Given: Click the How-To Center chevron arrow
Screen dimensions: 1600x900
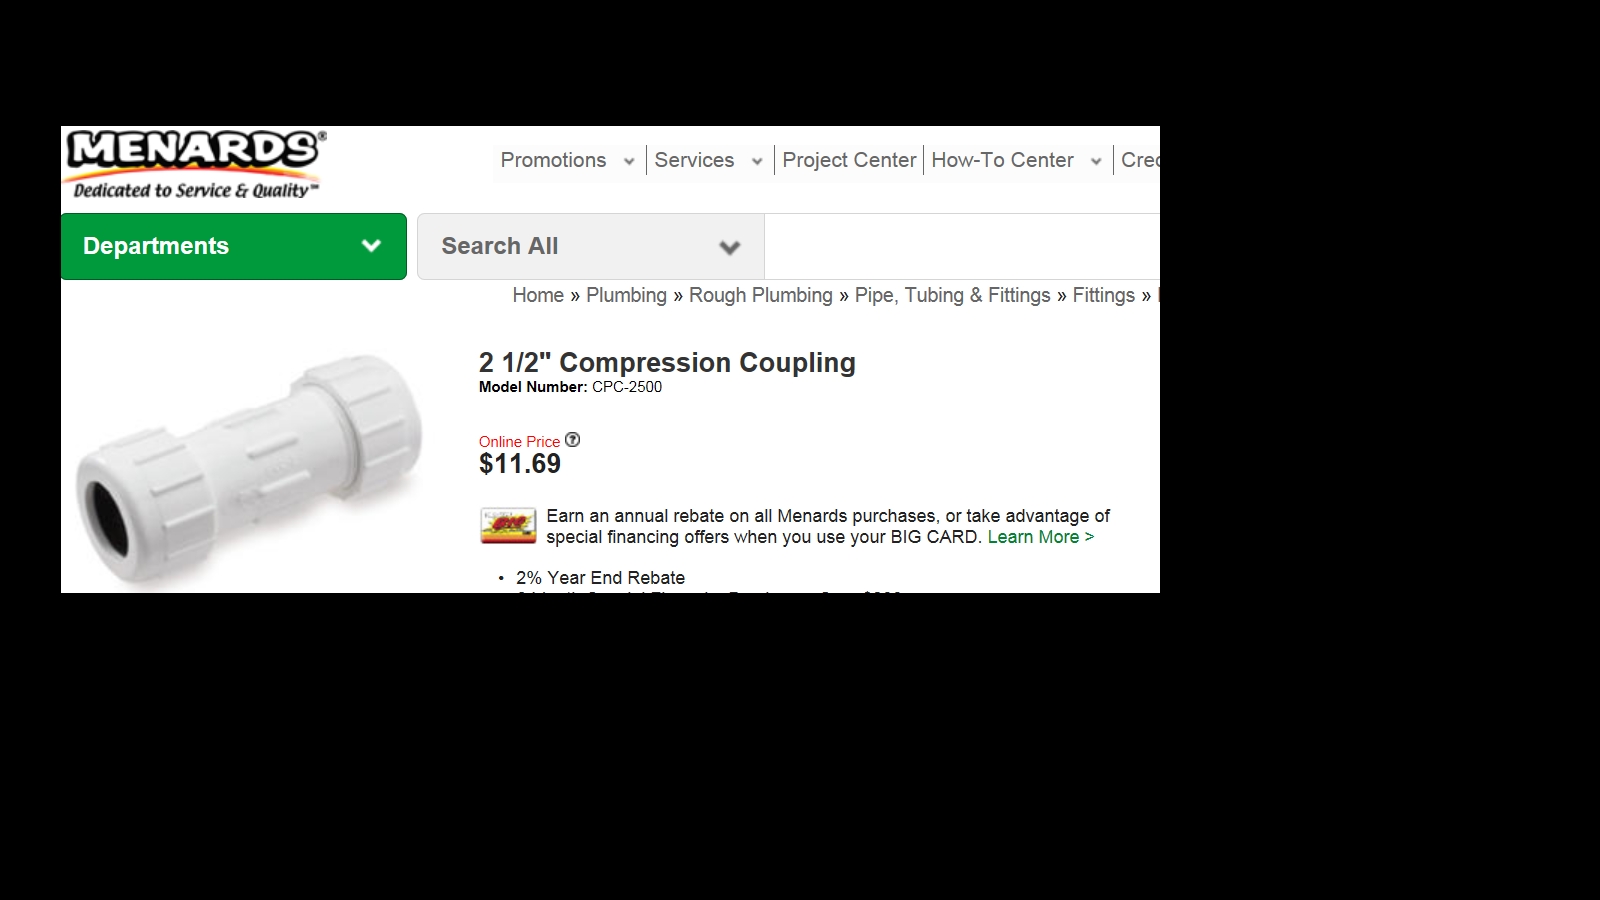Looking at the screenshot, I should coord(1096,161).
